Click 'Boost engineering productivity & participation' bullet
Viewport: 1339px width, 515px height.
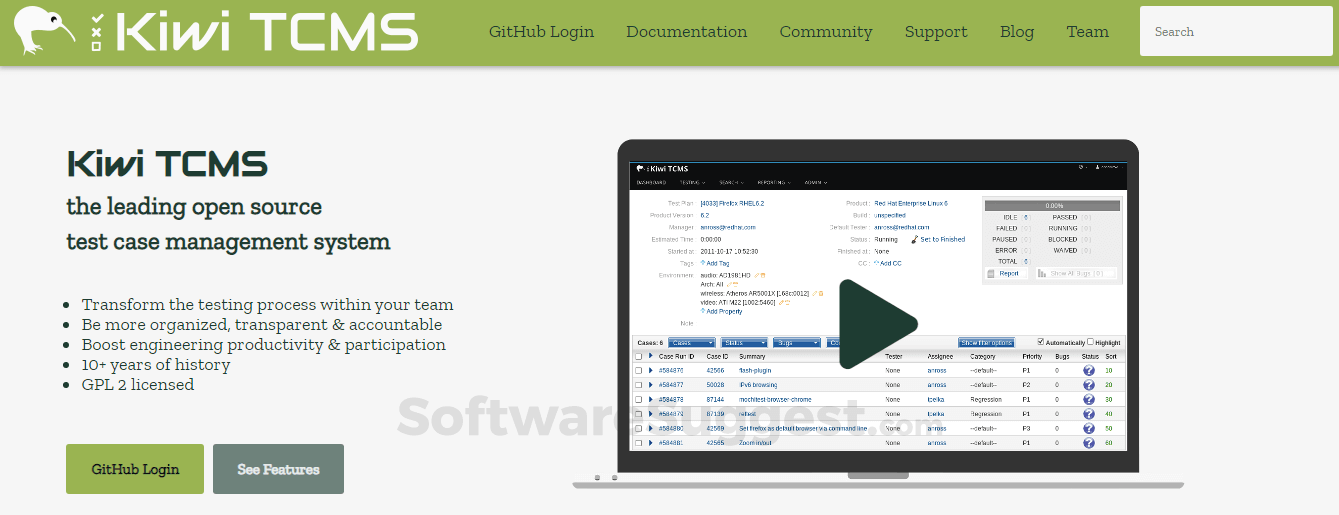coord(264,345)
